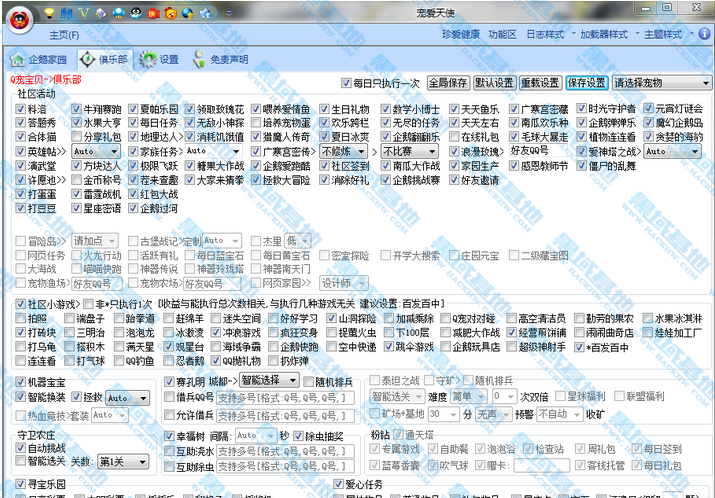Open the quick access toolbar customize arrow

tap(229, 13)
